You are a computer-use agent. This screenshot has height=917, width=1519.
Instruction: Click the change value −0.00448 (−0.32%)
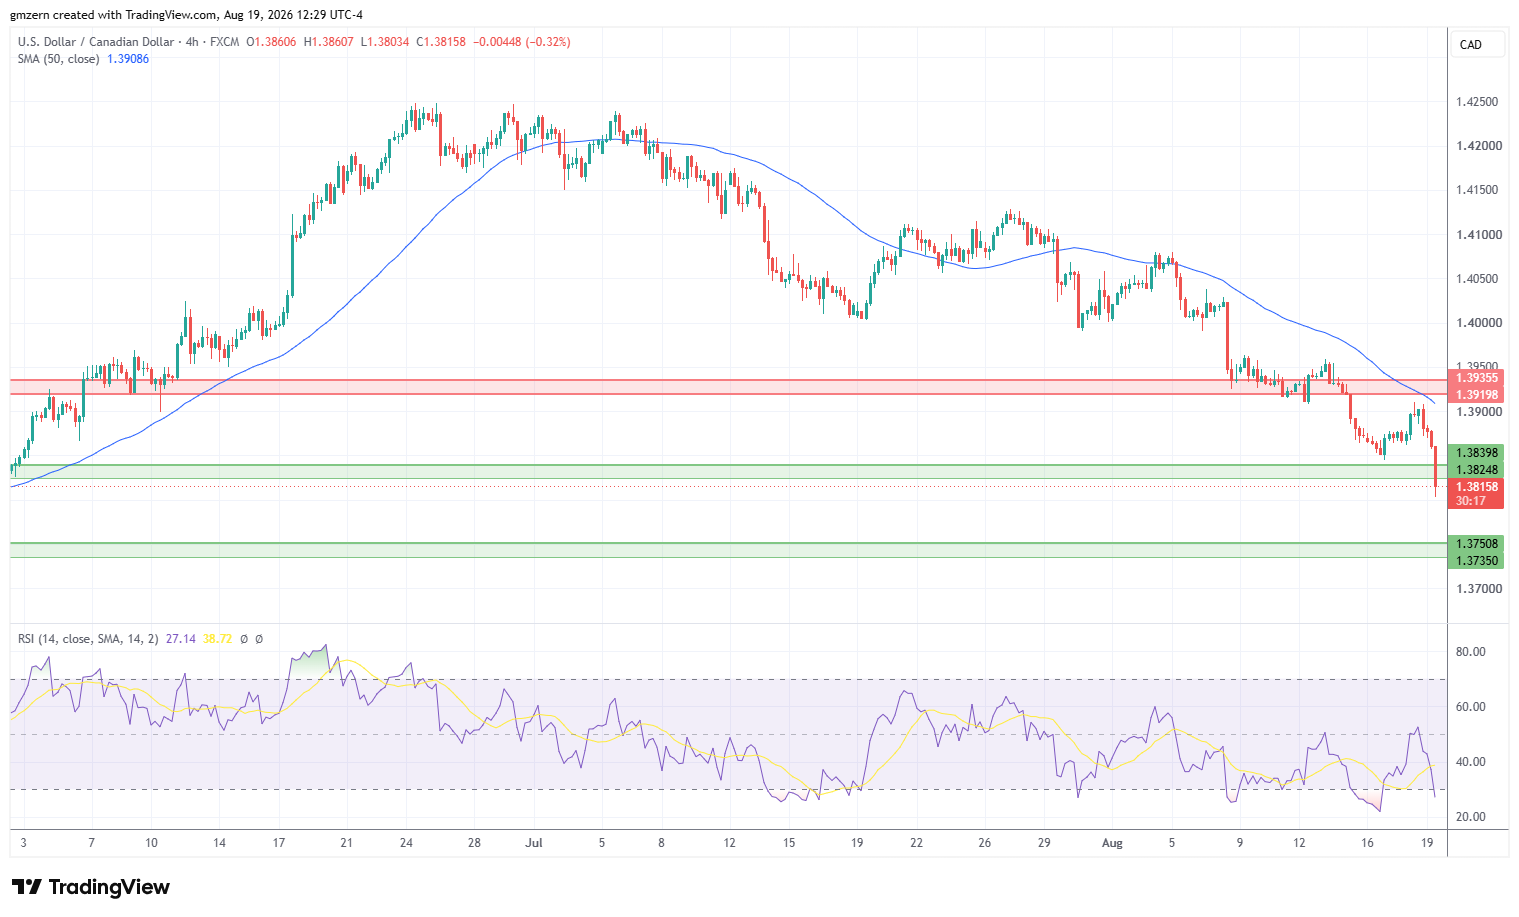click(x=522, y=42)
